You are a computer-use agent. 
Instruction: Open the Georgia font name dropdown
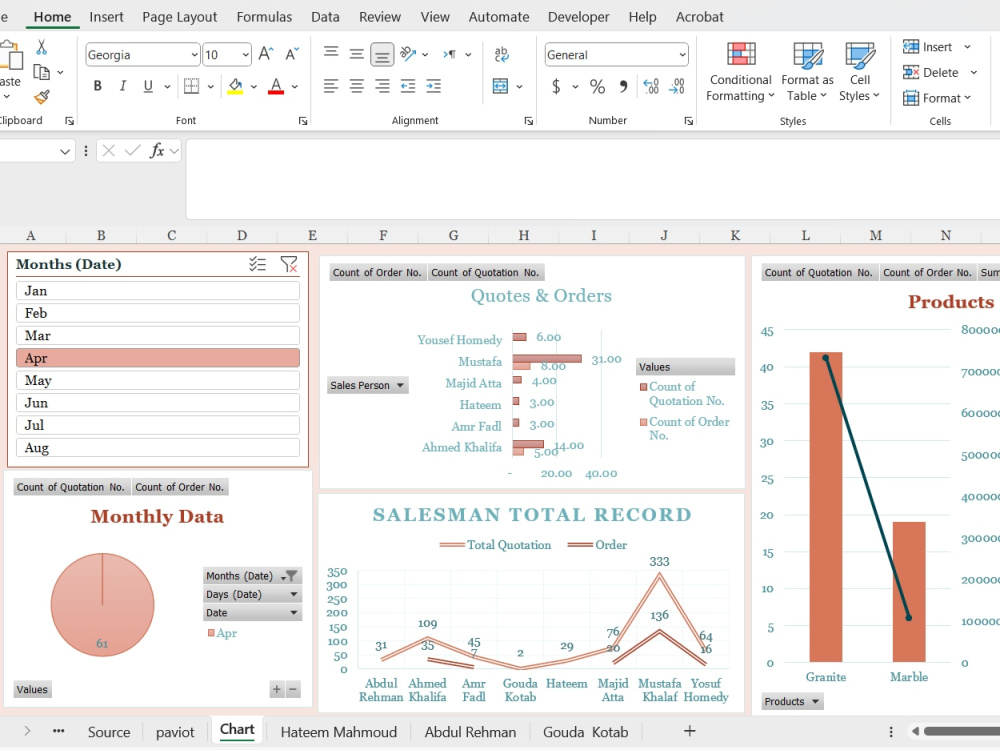[195, 55]
